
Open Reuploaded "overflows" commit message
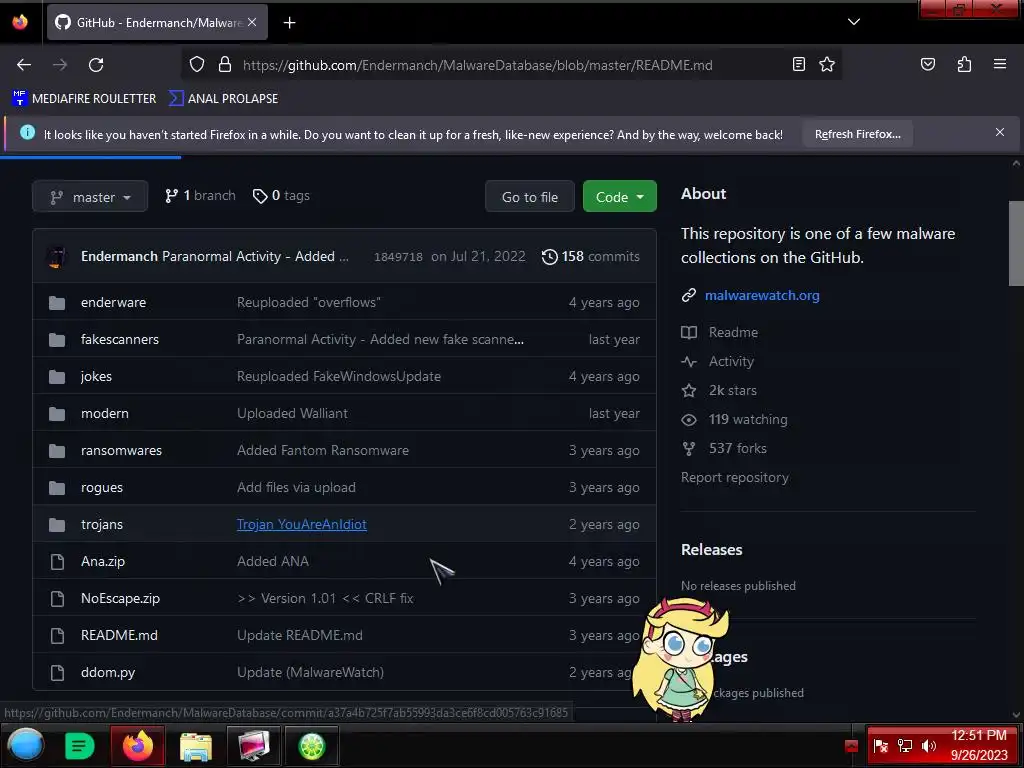(309, 302)
